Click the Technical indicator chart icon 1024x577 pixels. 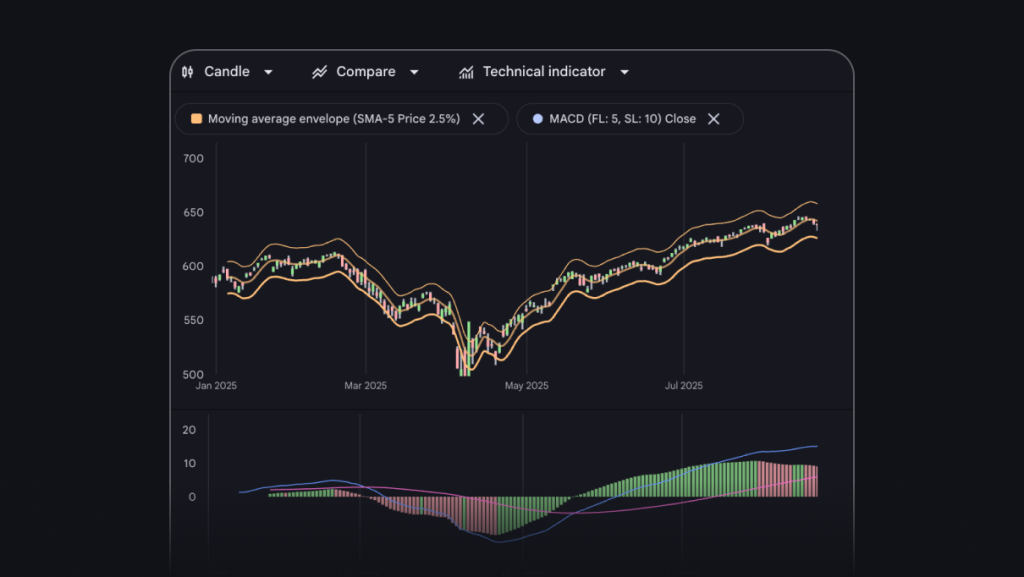coord(466,72)
